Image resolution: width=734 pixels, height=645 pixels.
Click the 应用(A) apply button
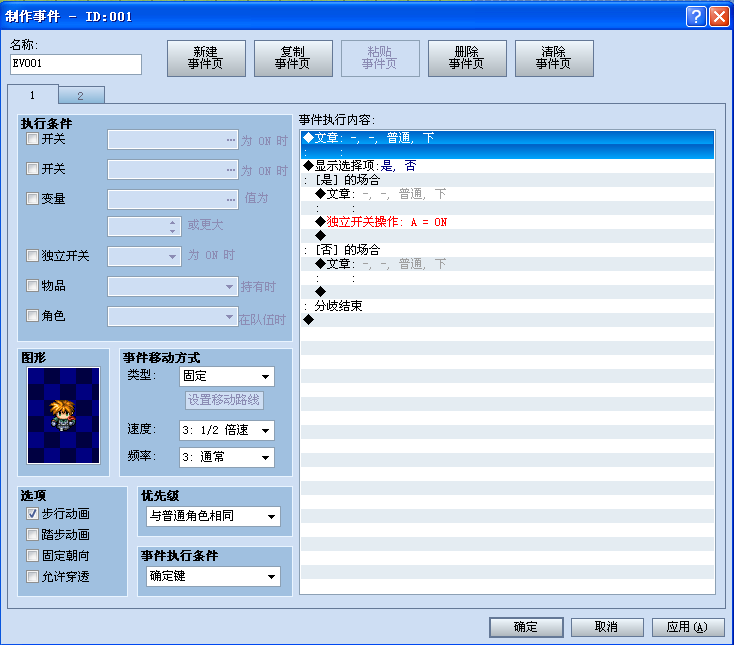coord(688,627)
